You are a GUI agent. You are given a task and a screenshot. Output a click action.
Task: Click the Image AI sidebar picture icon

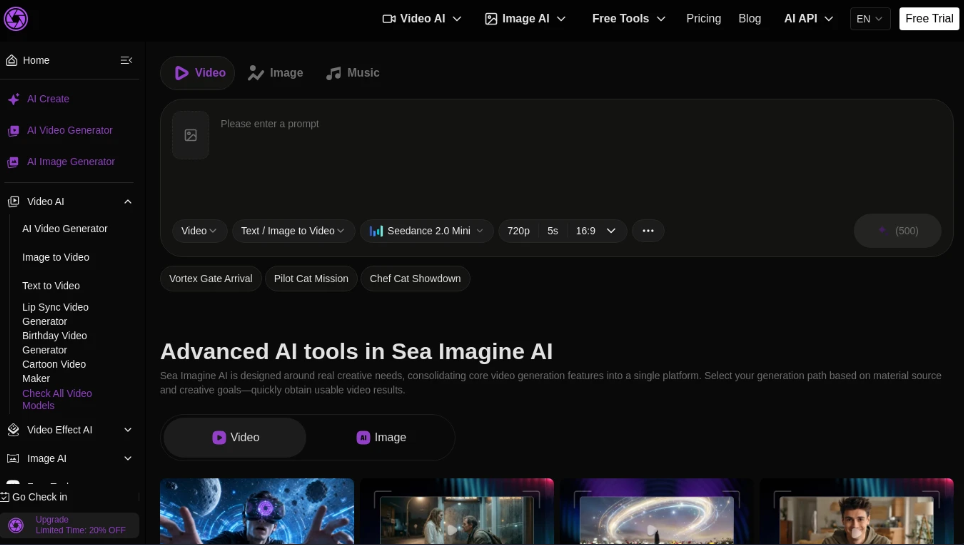pyautogui.click(x=13, y=458)
